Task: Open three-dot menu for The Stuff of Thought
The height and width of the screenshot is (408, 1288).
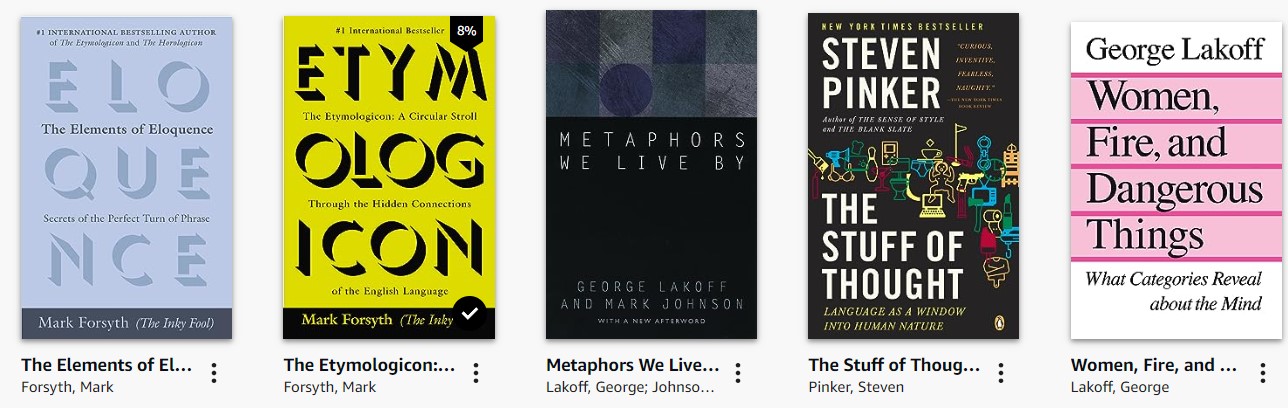Action: pyautogui.click(x=1000, y=374)
